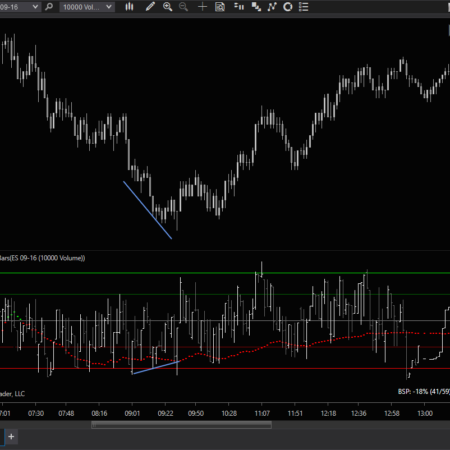Open the strategies circular icon
The height and width of the screenshot is (450, 450).
288,7
